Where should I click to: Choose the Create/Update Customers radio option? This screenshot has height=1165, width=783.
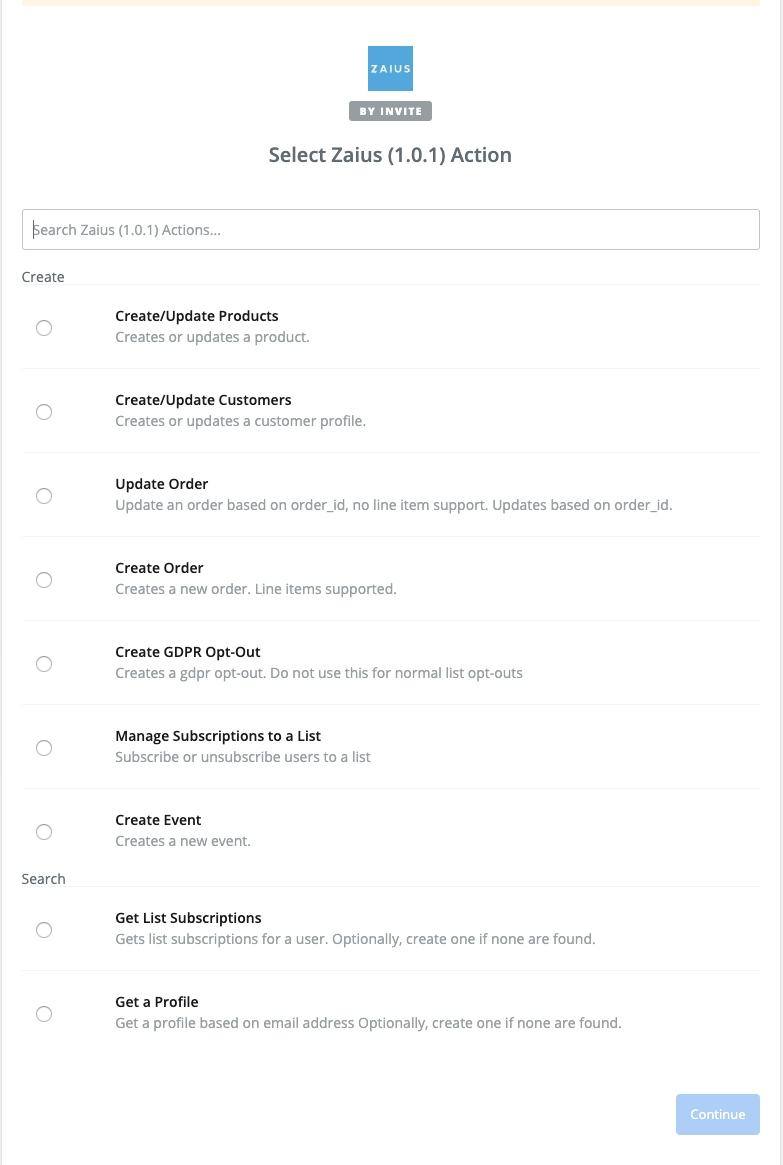coord(44,412)
